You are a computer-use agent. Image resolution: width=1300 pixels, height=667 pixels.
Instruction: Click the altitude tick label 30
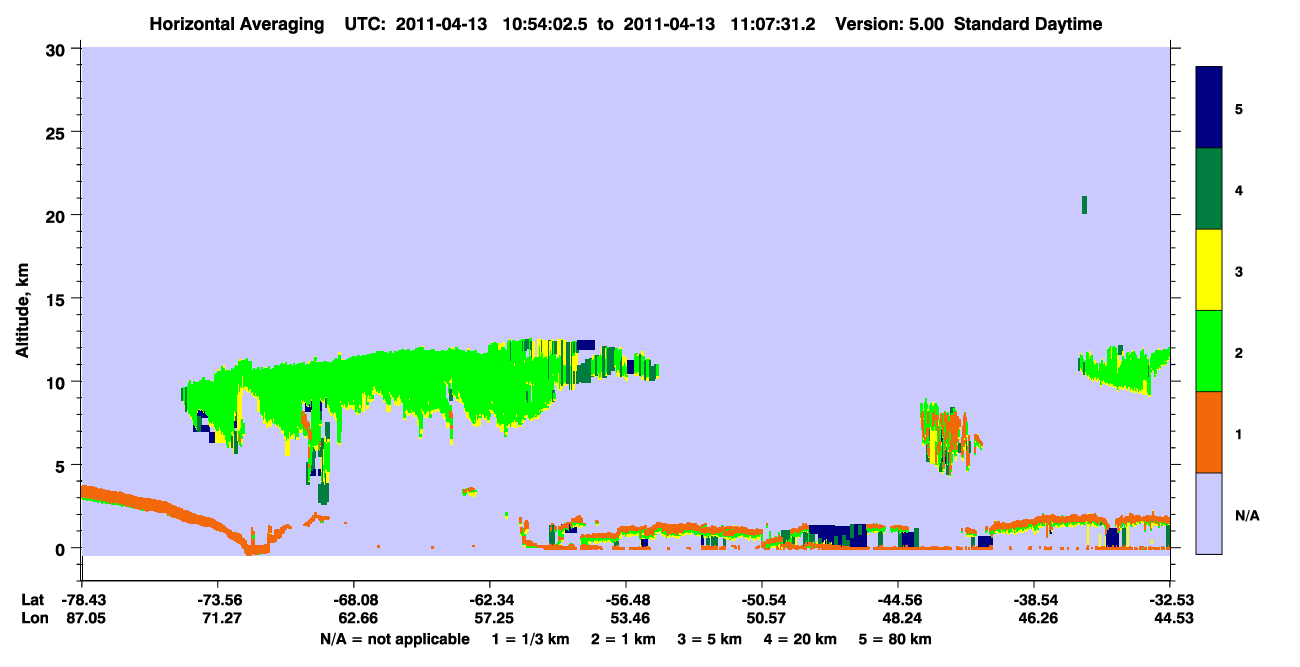(58, 49)
